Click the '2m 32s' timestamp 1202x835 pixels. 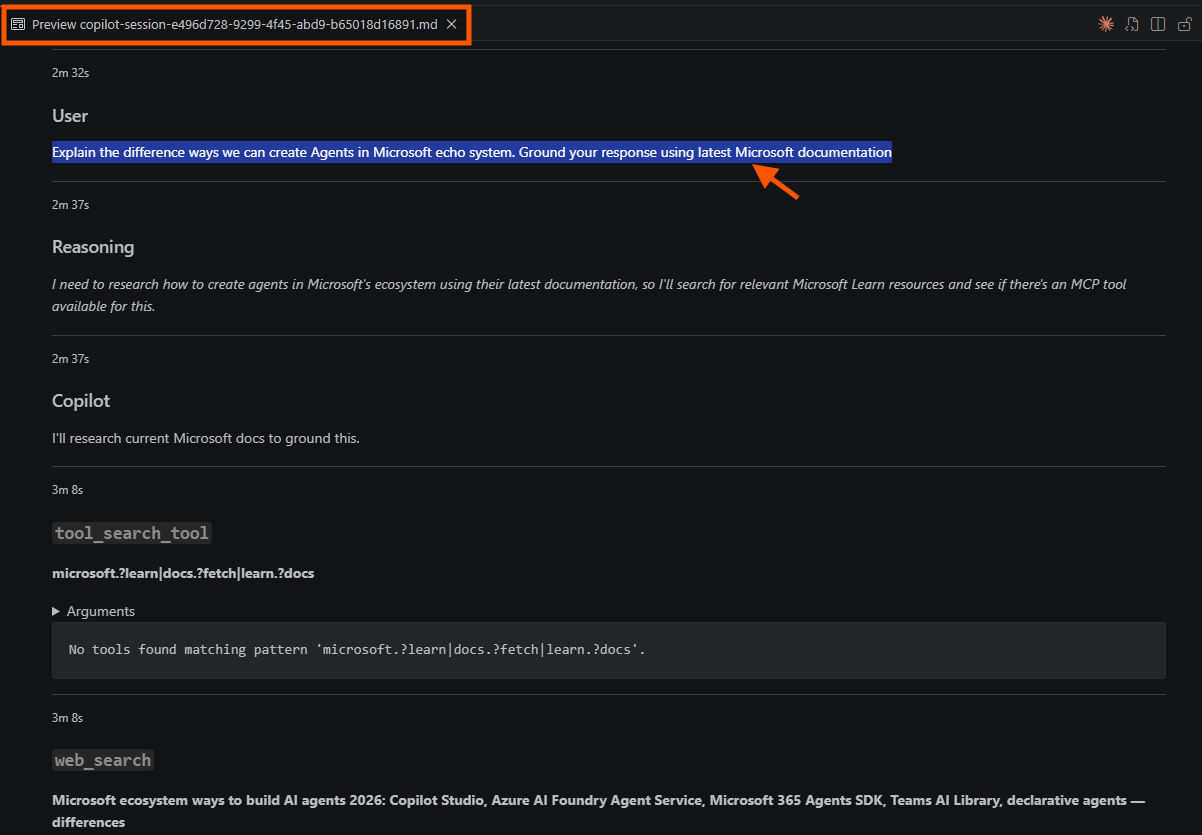[71, 72]
